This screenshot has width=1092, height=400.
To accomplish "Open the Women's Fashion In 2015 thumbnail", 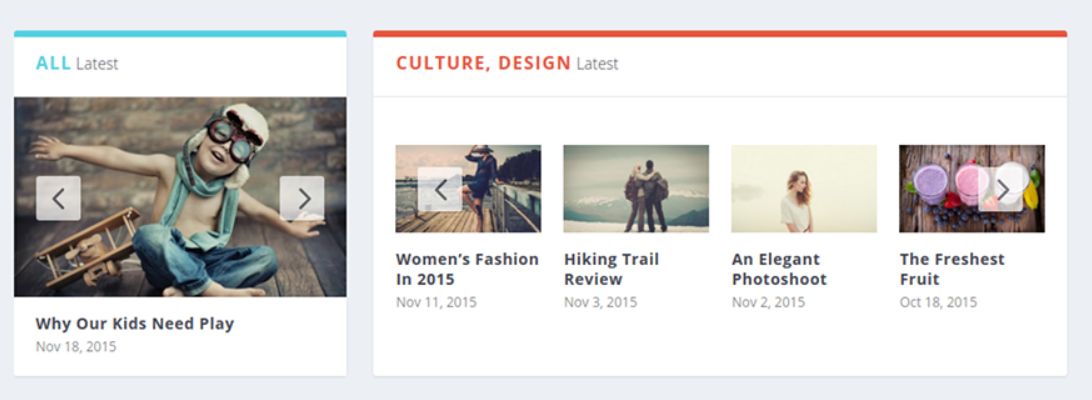I will tap(468, 189).
